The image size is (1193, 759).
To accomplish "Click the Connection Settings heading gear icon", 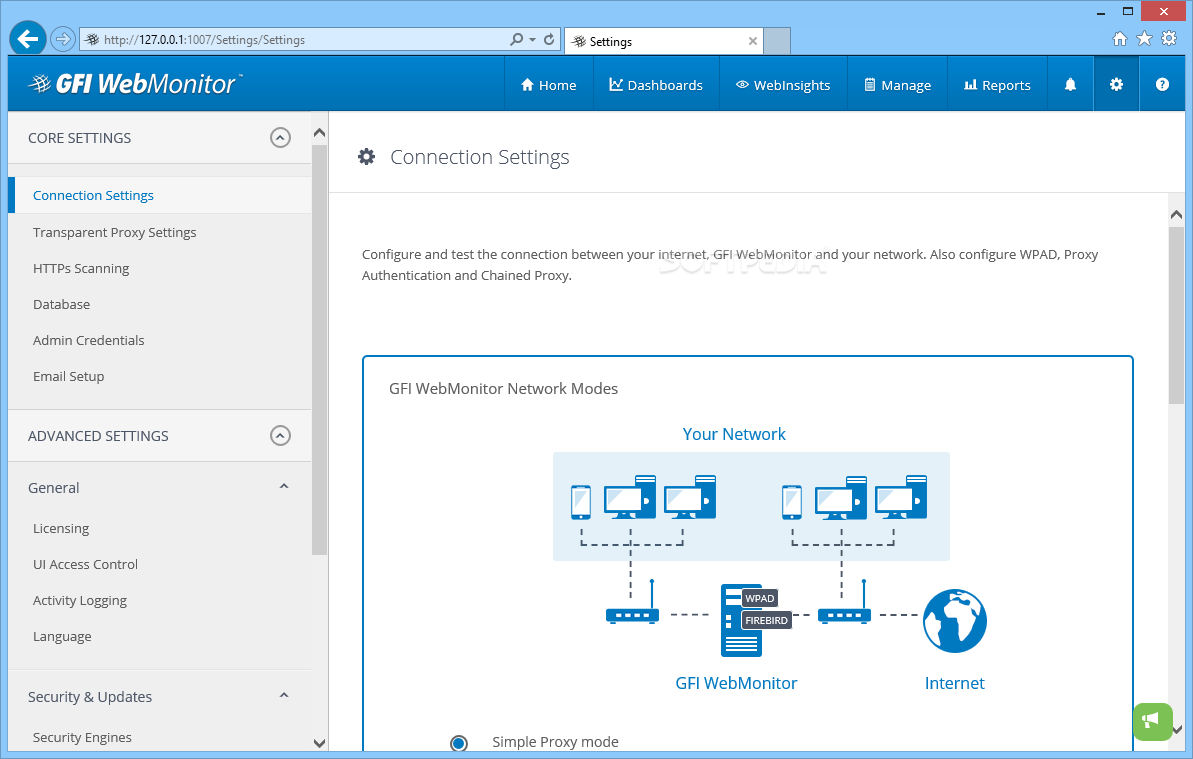I will point(367,157).
